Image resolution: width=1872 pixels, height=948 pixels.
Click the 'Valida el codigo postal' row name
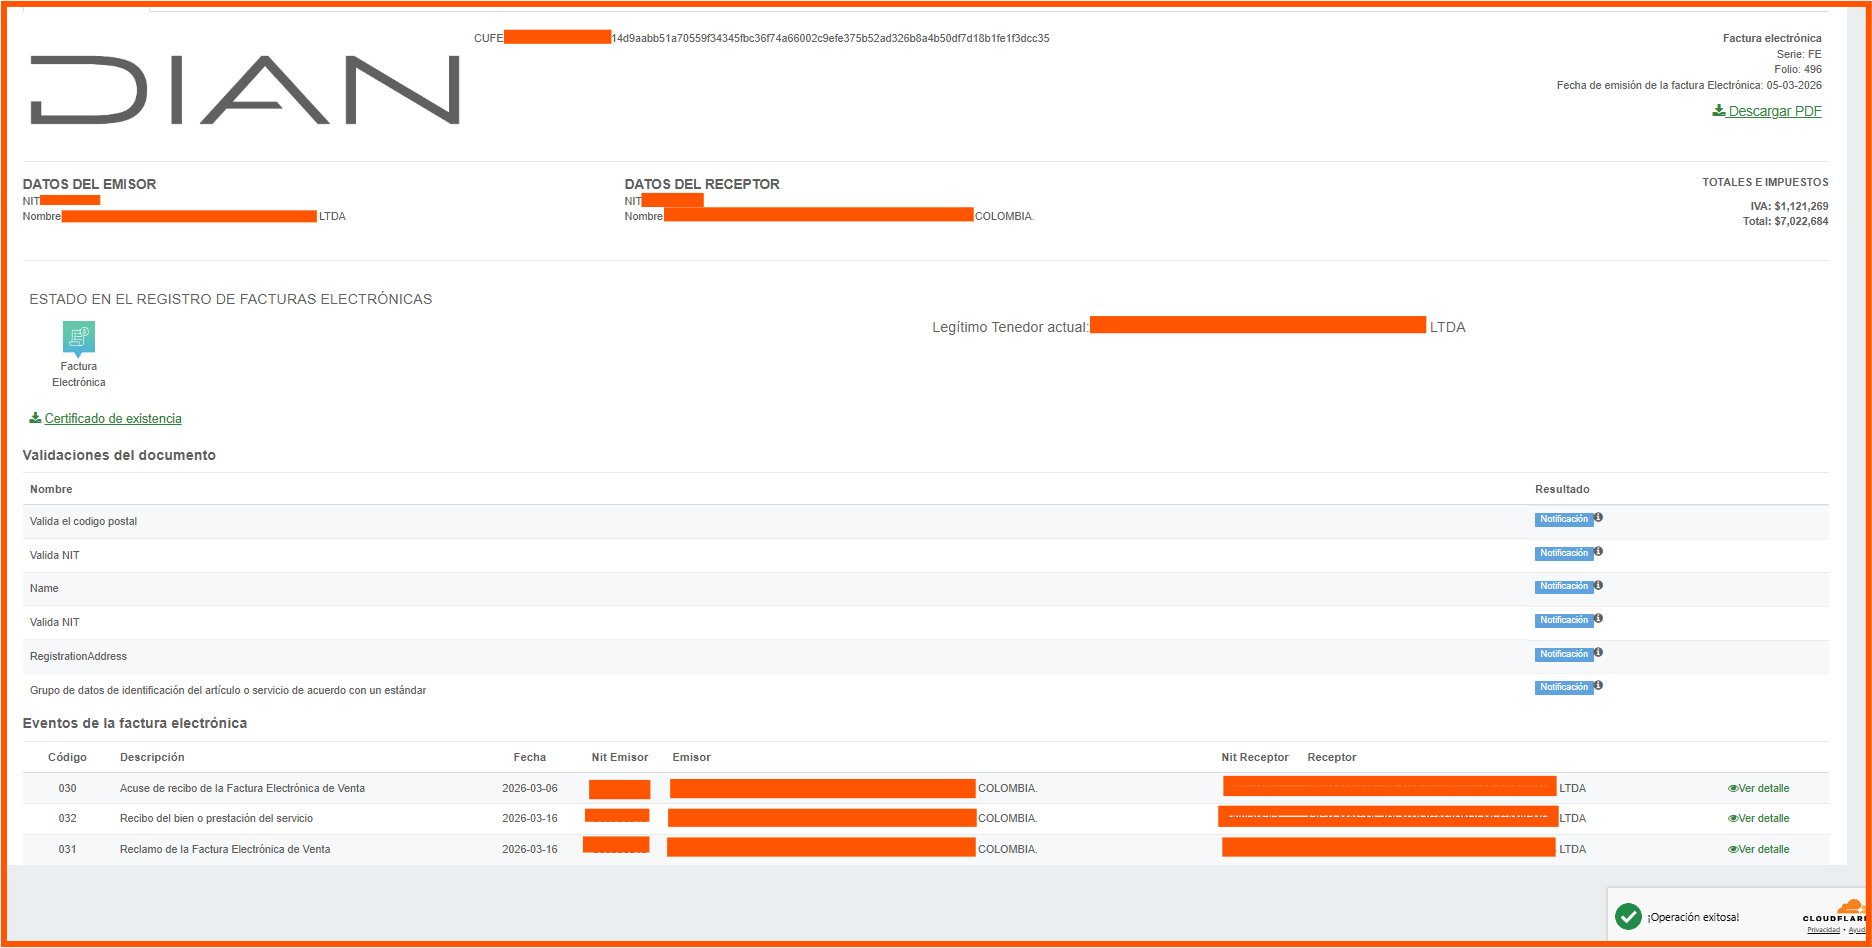click(84, 521)
